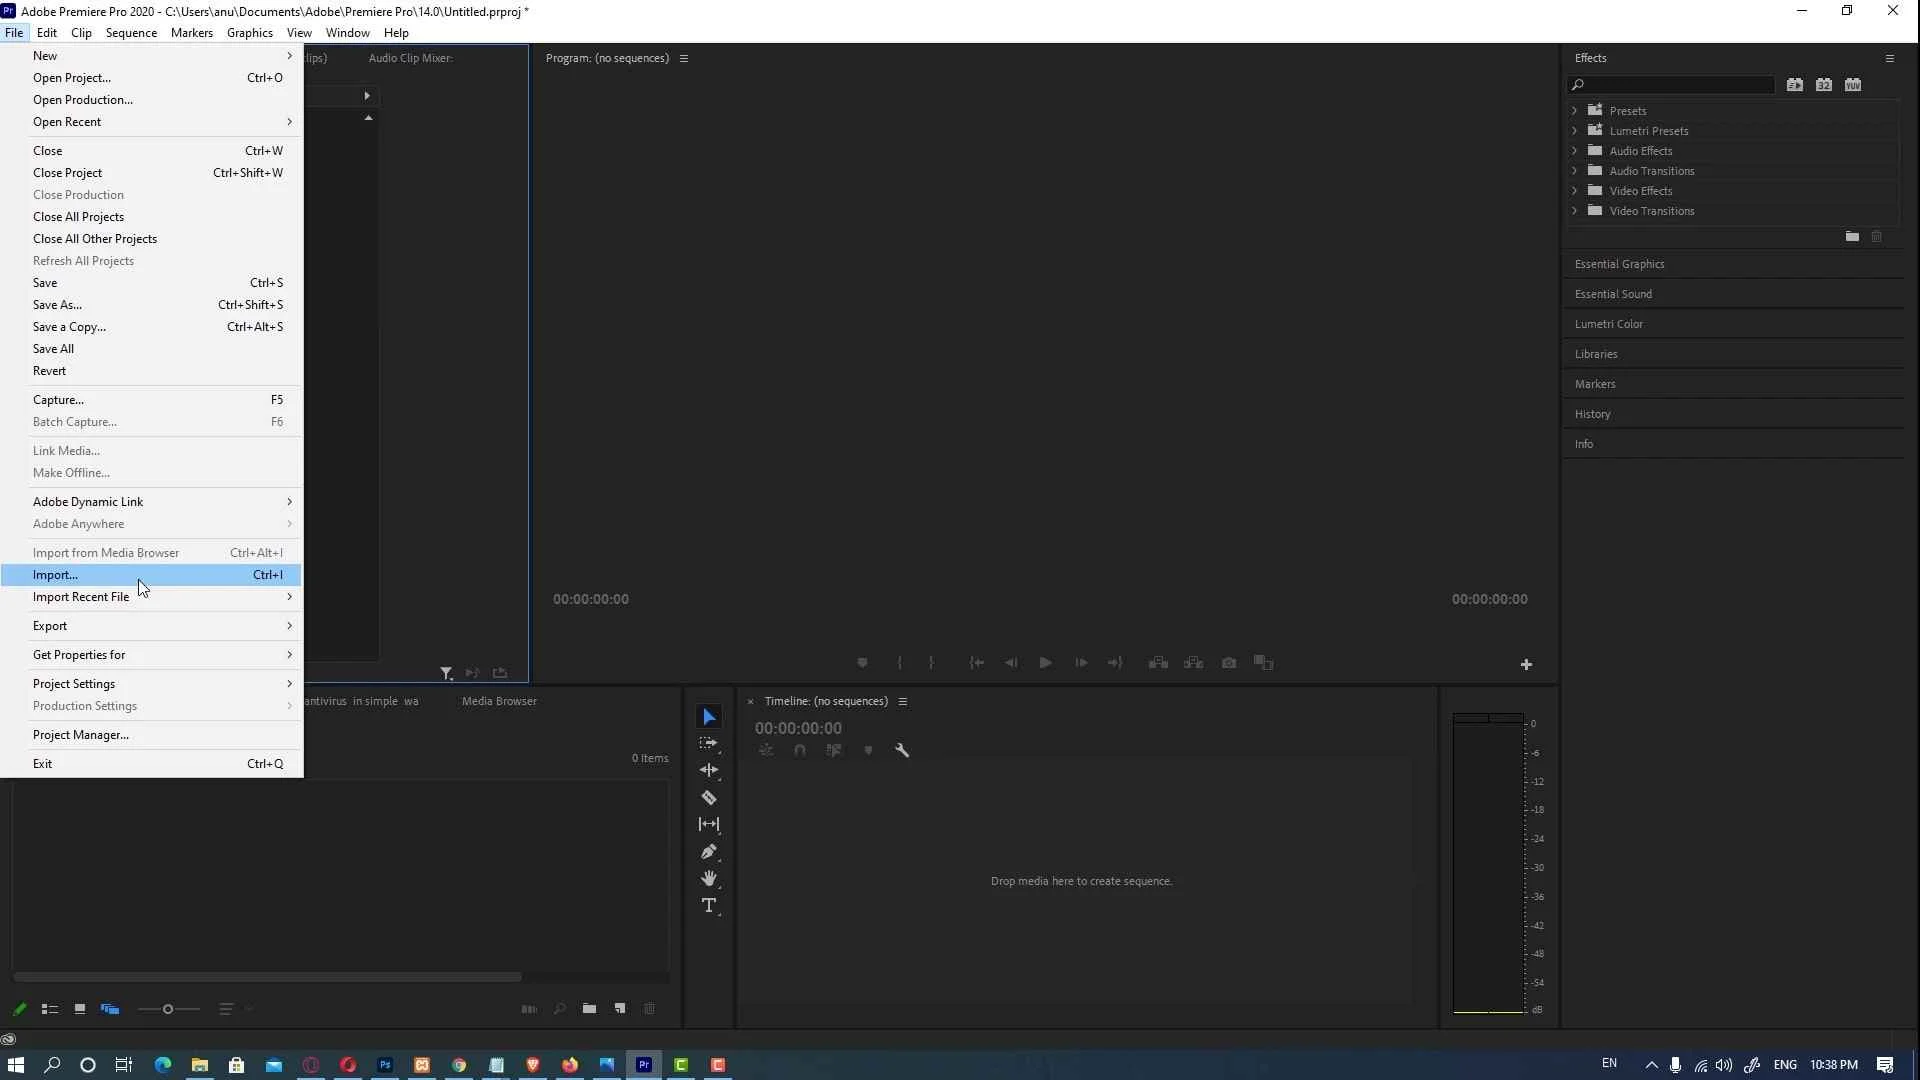
Task: Click Go to Out point
Action: [1115, 663]
